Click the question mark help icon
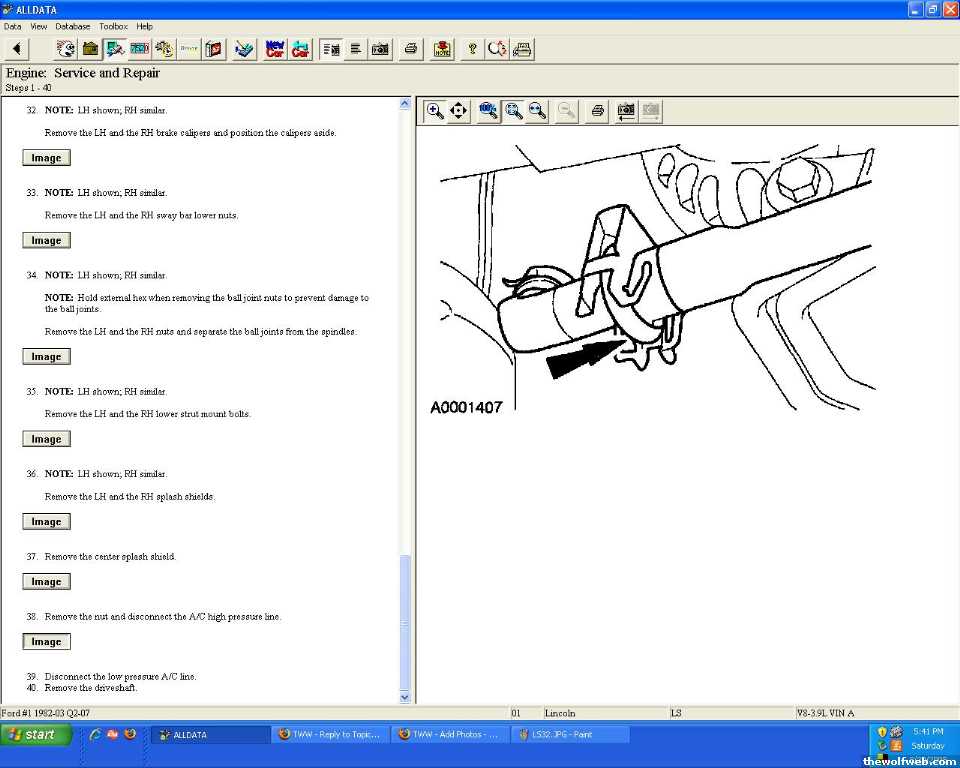The height and width of the screenshot is (768, 960). point(472,49)
